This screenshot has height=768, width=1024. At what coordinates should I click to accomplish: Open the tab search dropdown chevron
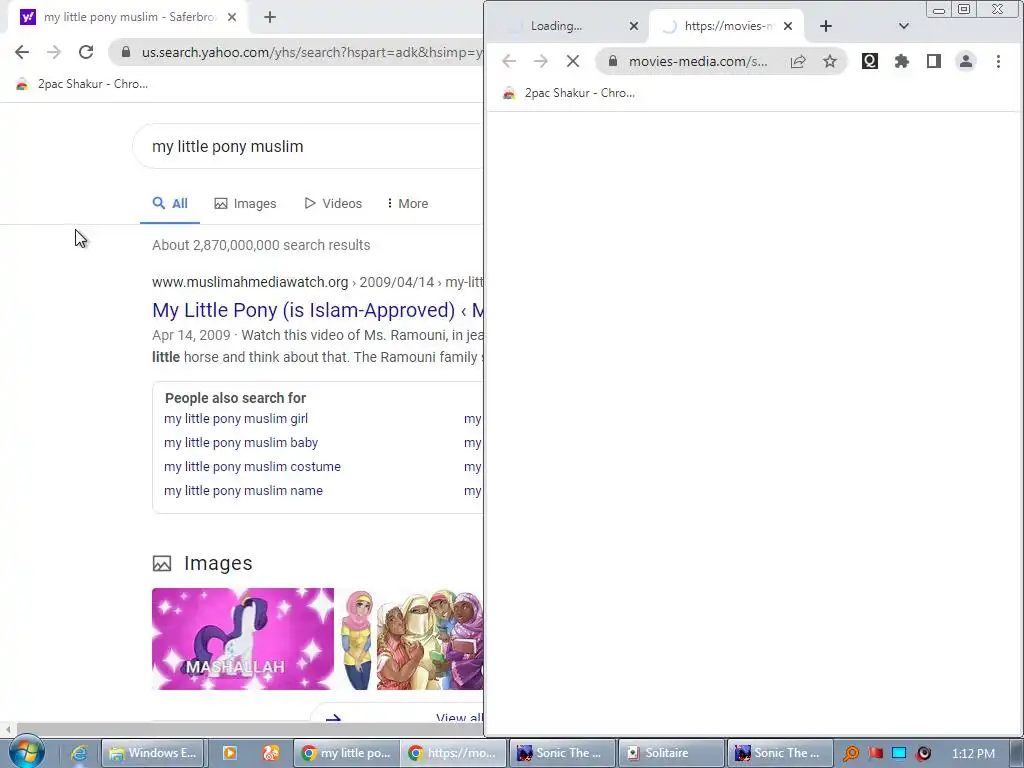[904, 26]
